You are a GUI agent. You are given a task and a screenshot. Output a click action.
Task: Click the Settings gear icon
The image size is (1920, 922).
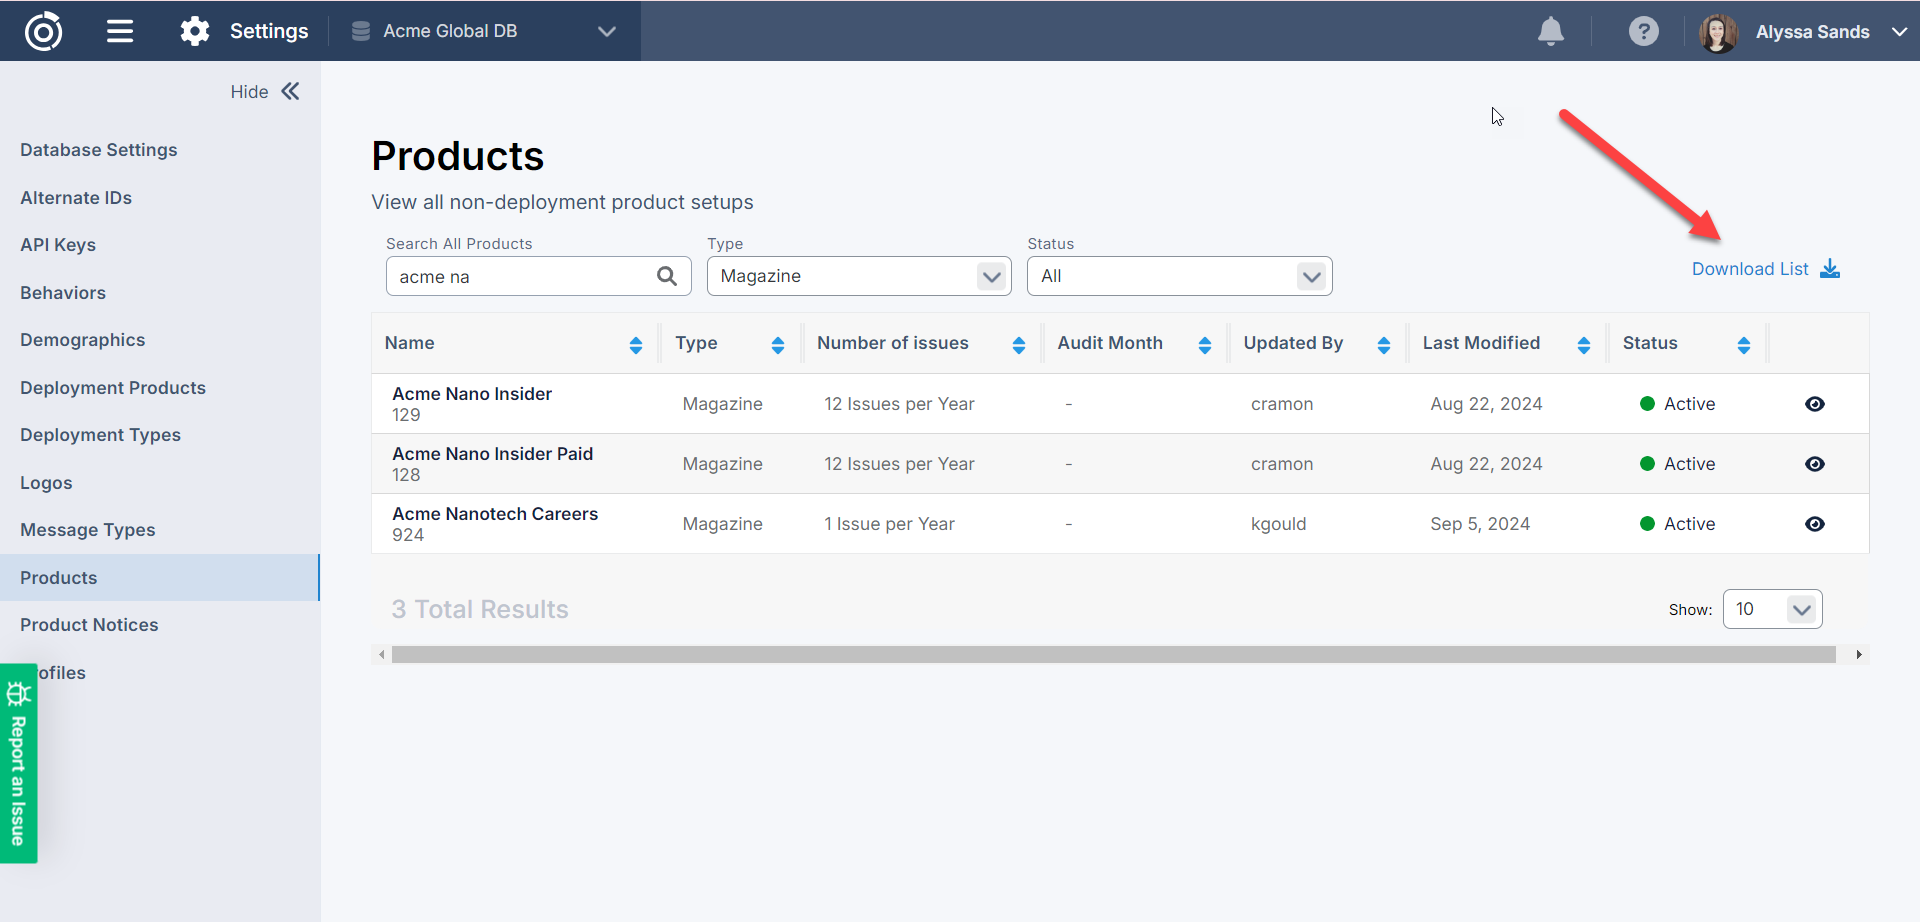[195, 31]
